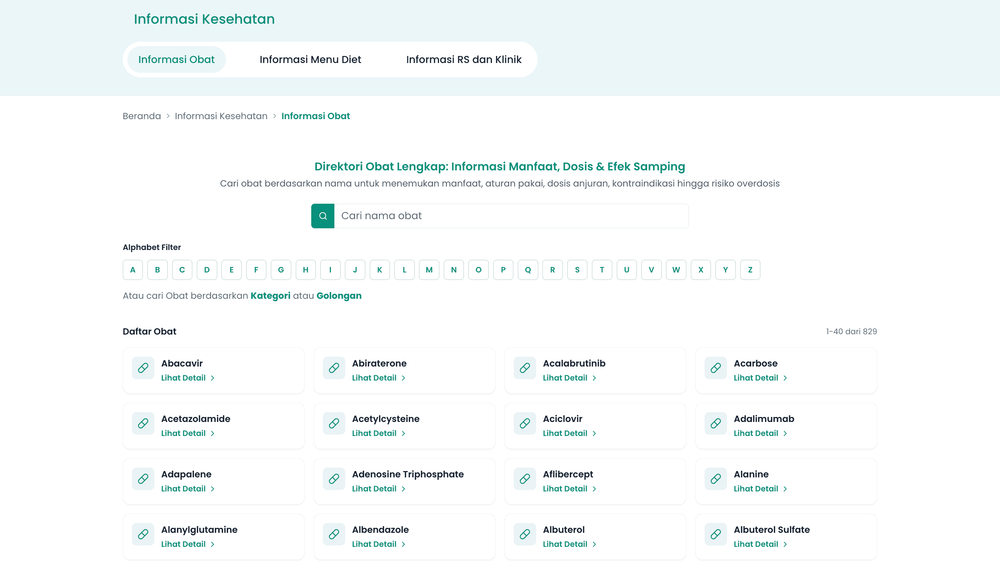Filter drugs by letter E
Viewport: 1000px width, 566px height.
click(x=232, y=270)
